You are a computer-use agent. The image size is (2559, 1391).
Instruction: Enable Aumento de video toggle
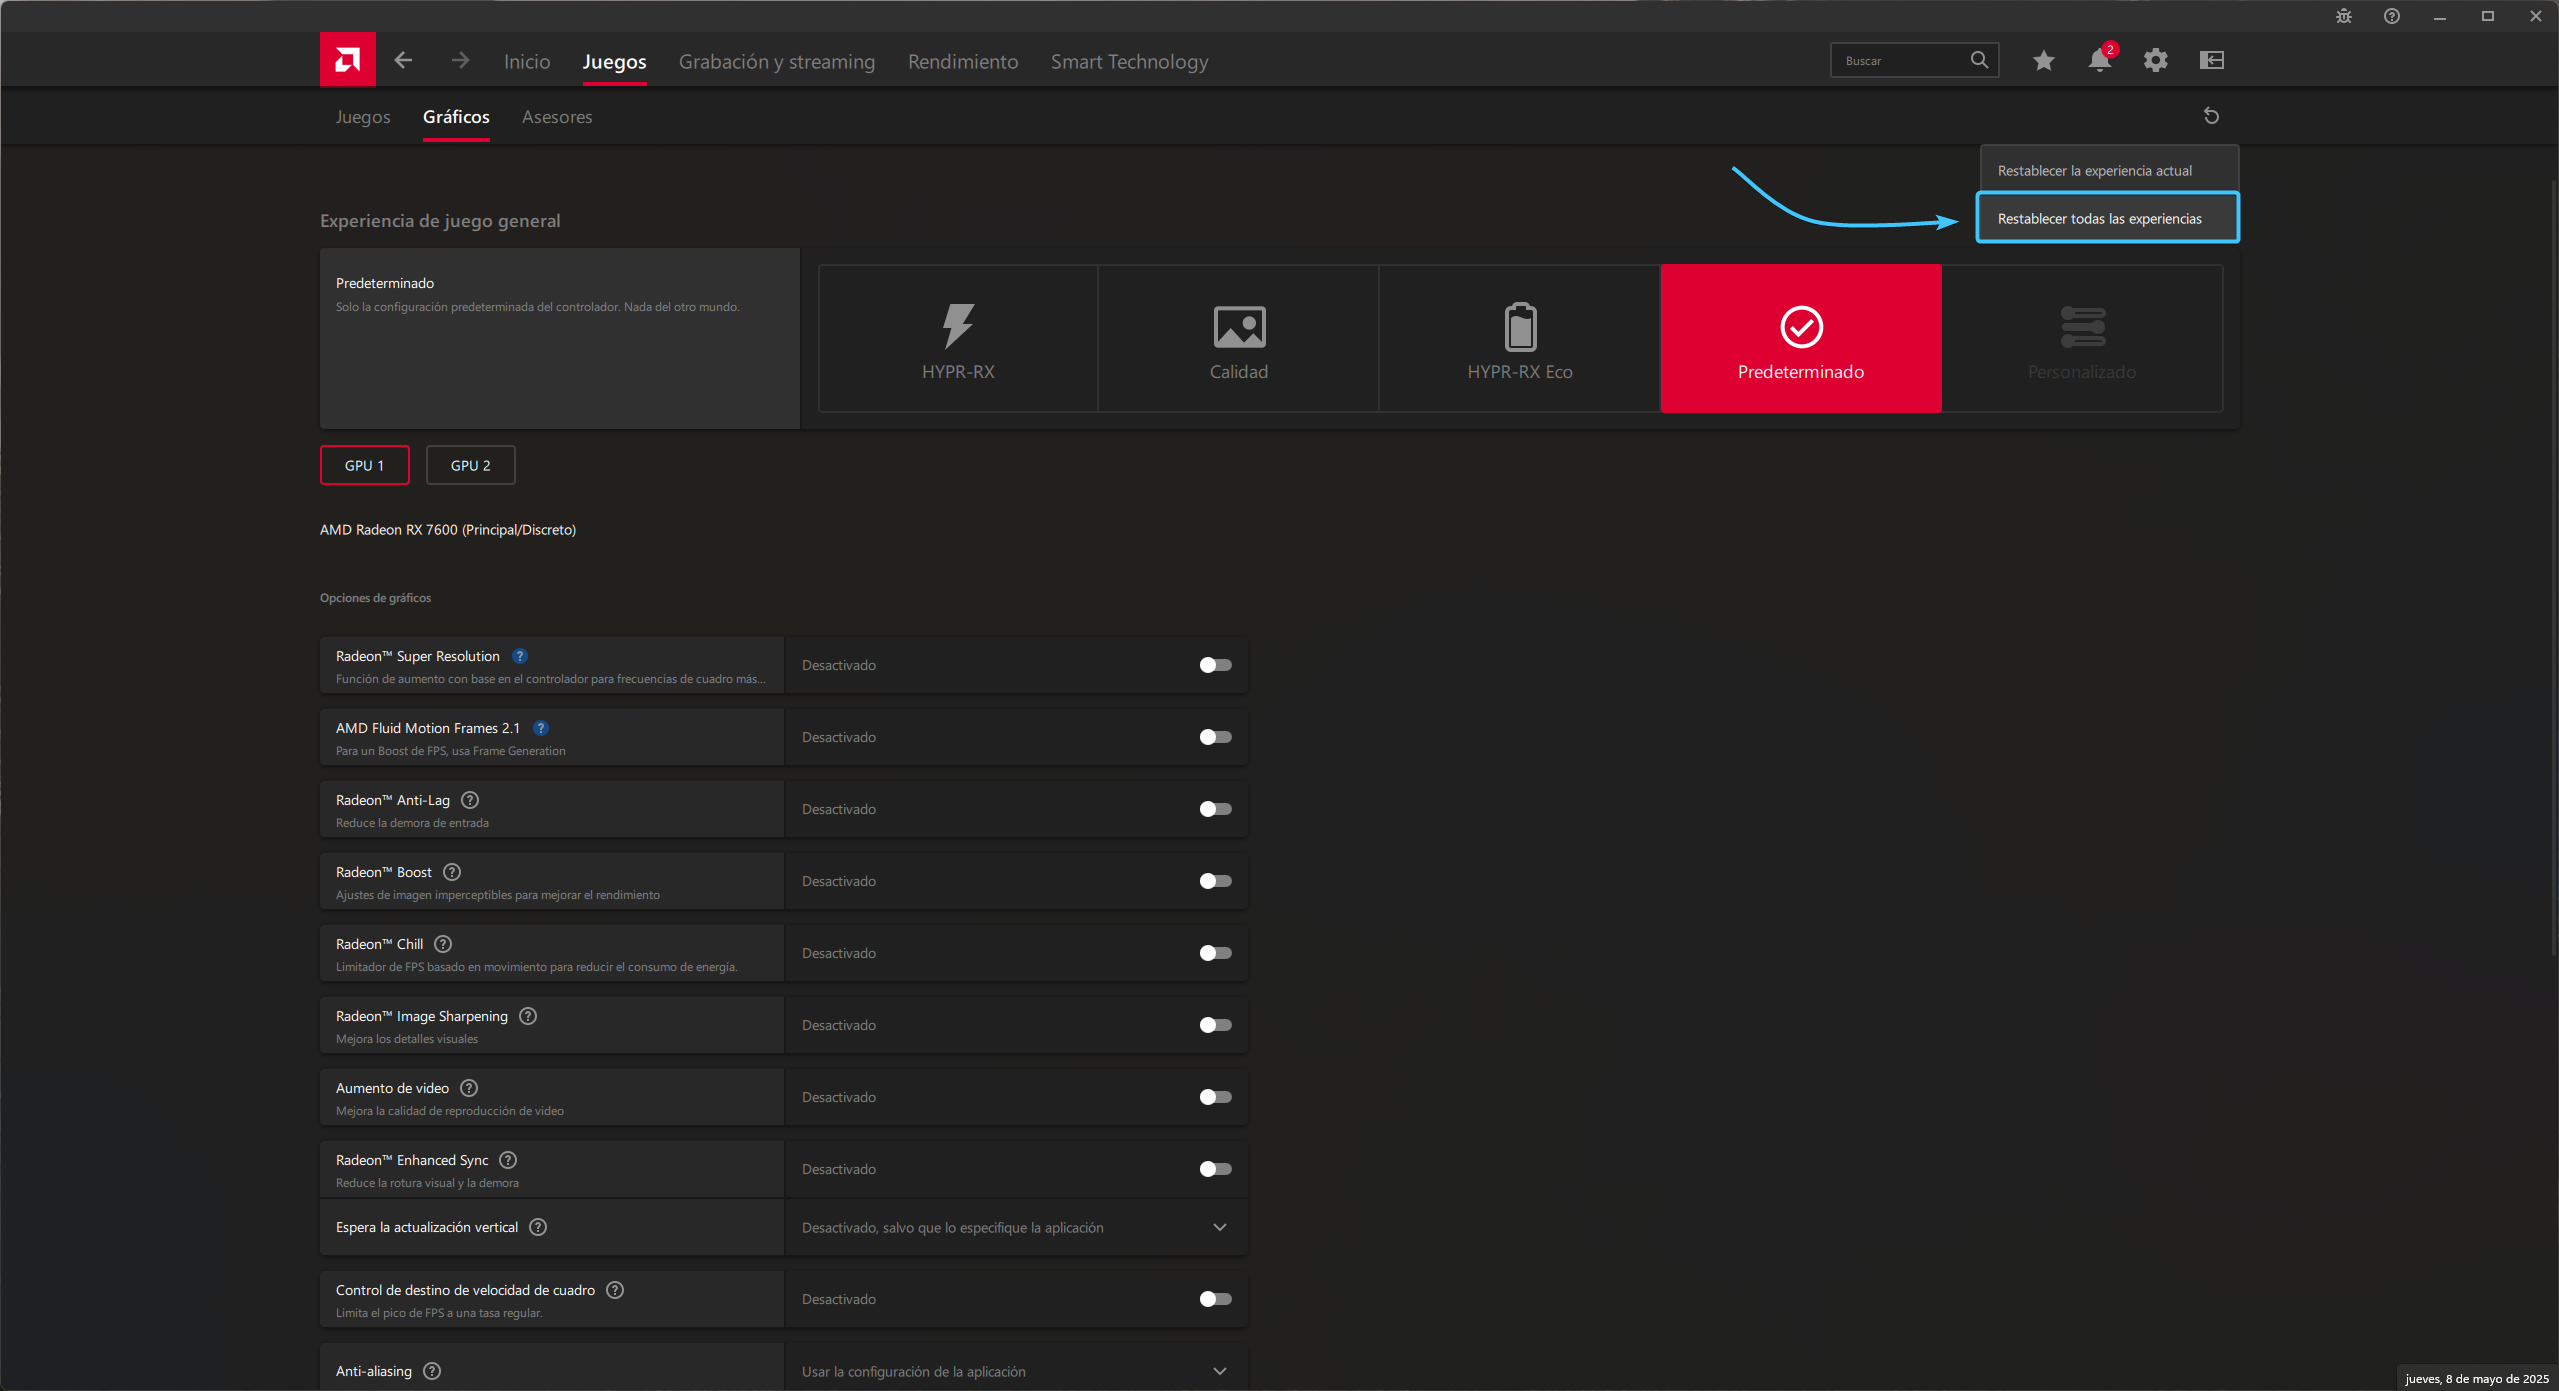(1215, 1097)
